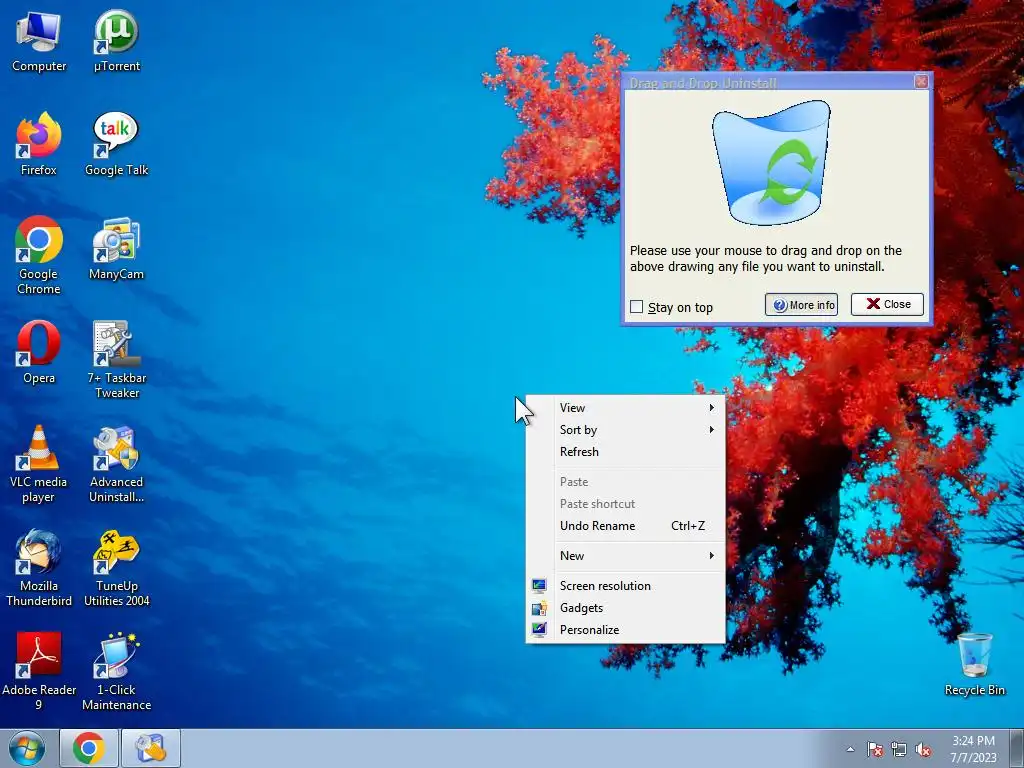Click the More info button

[x=801, y=304]
